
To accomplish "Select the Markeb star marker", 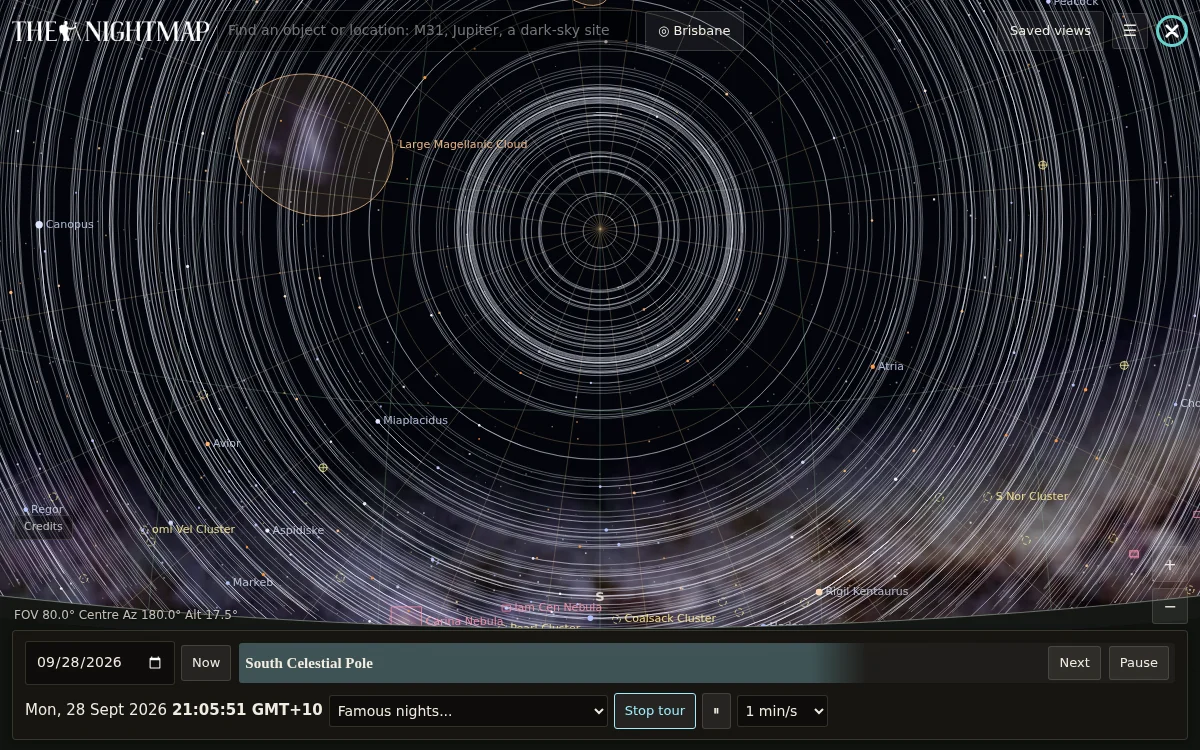I will (x=228, y=583).
